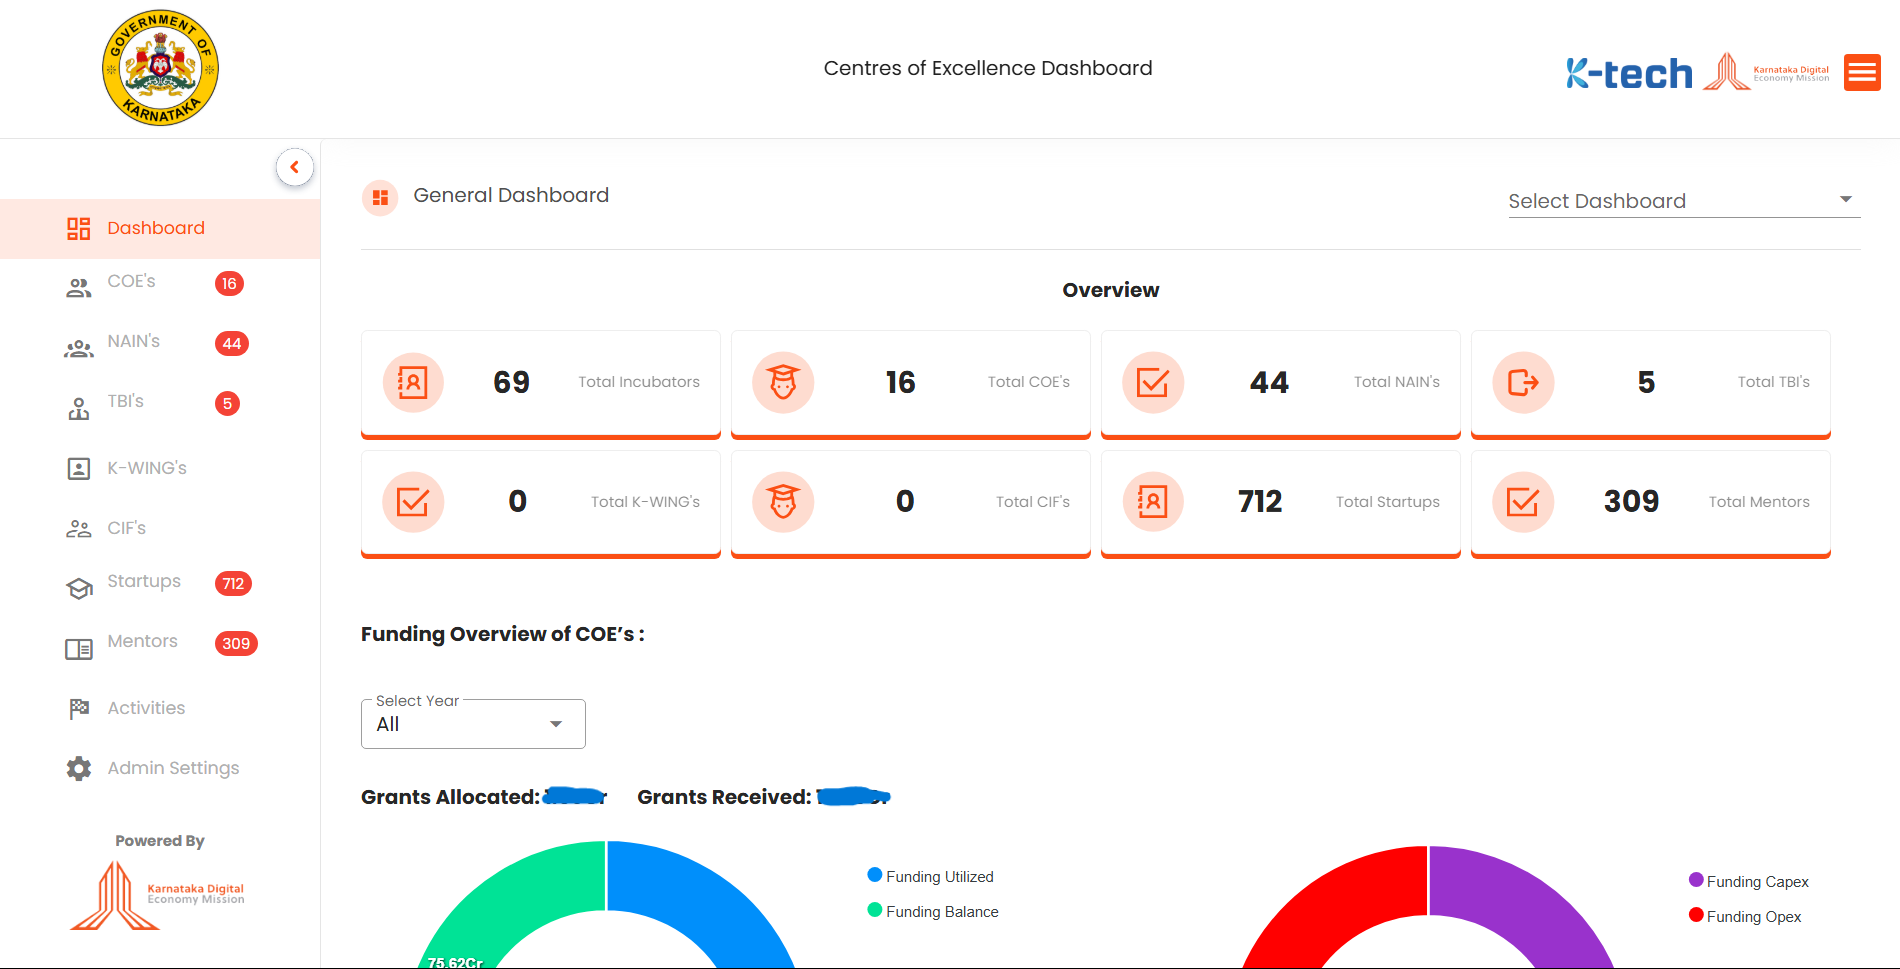Click the Activities flag icon

[78, 708]
